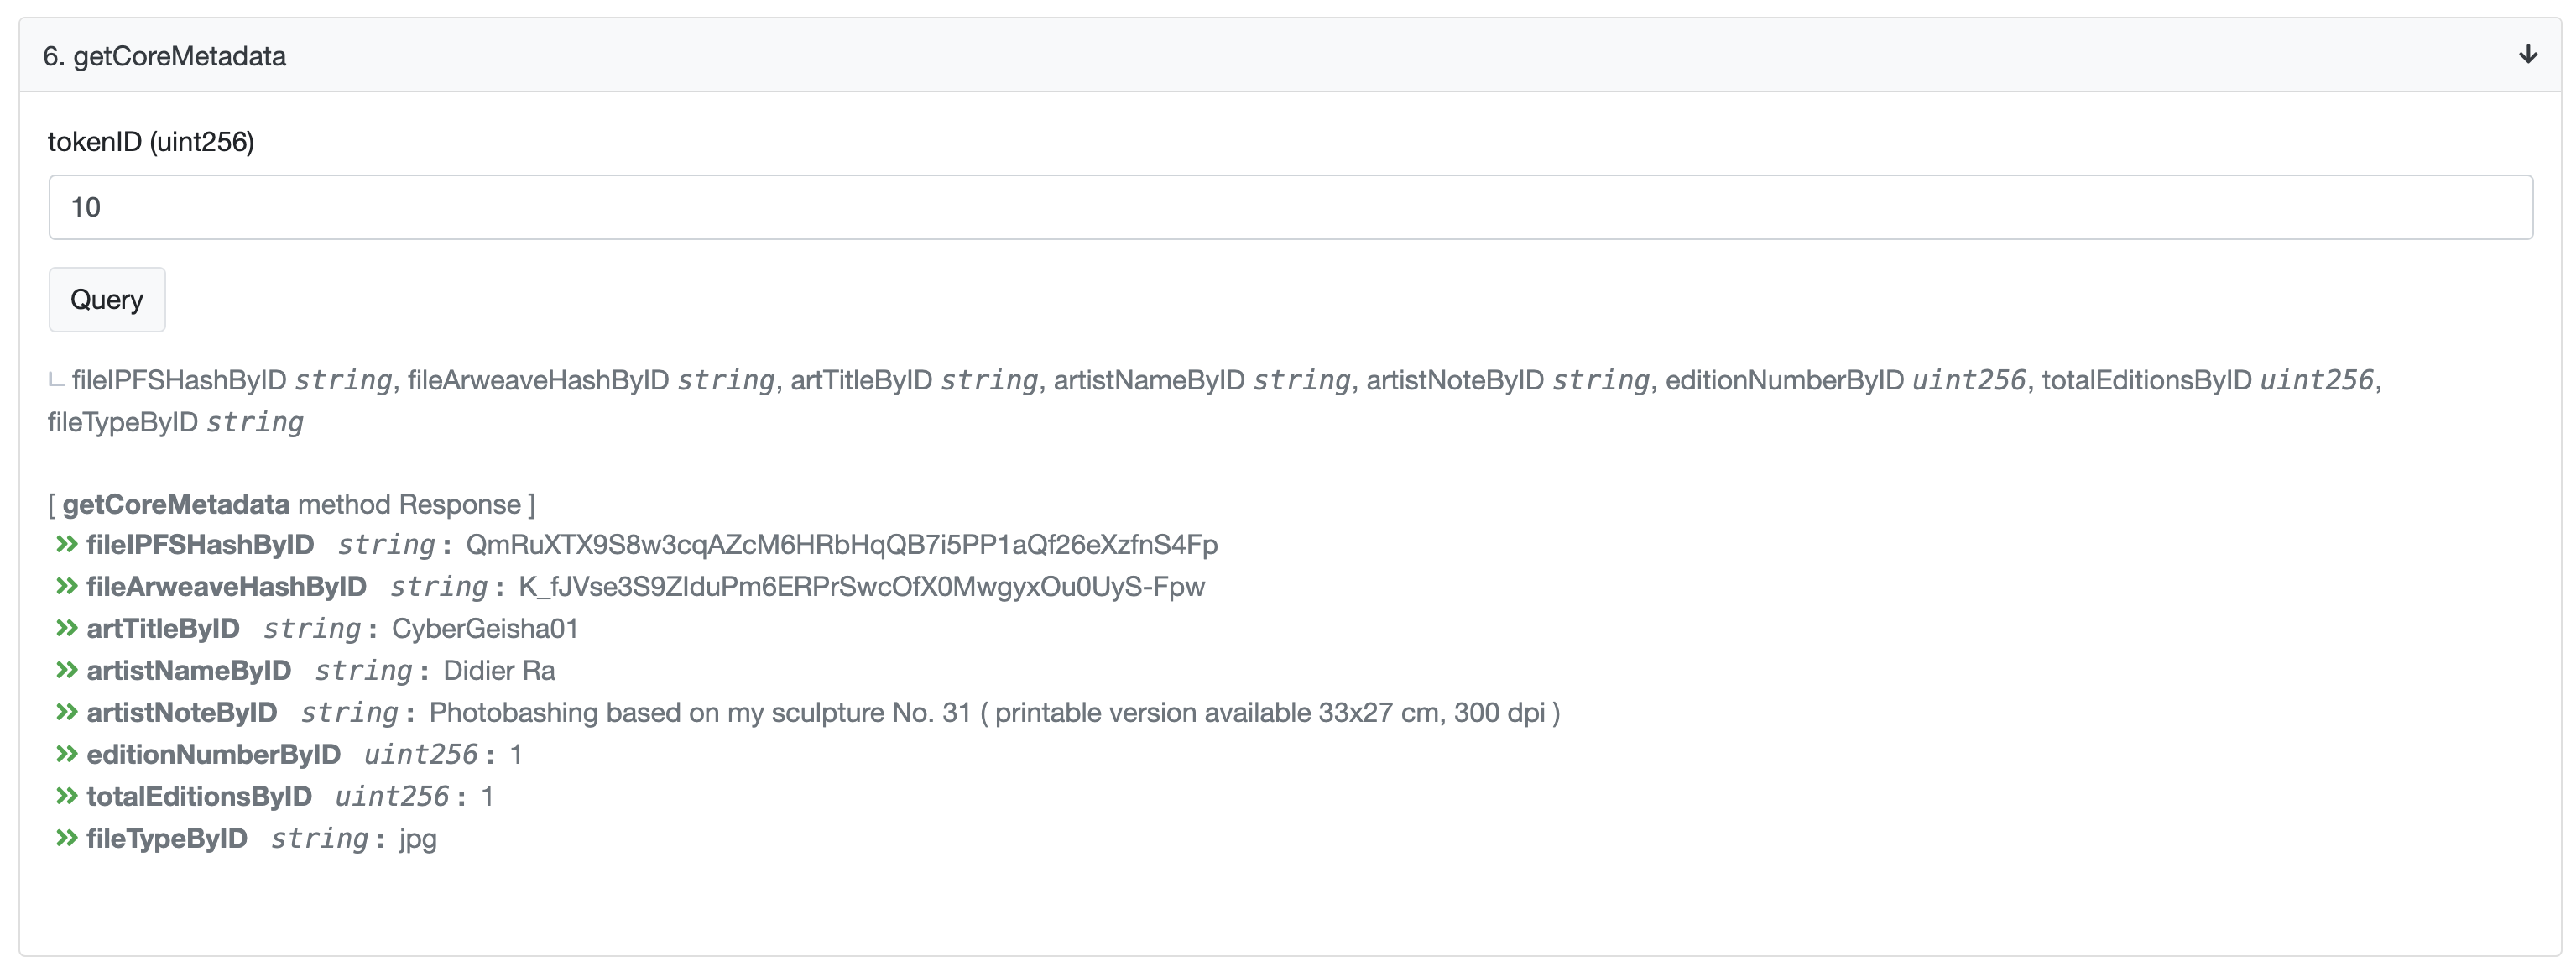2576x972 pixels.
Task: Click the tokenID (uint256) label
Action: point(151,142)
